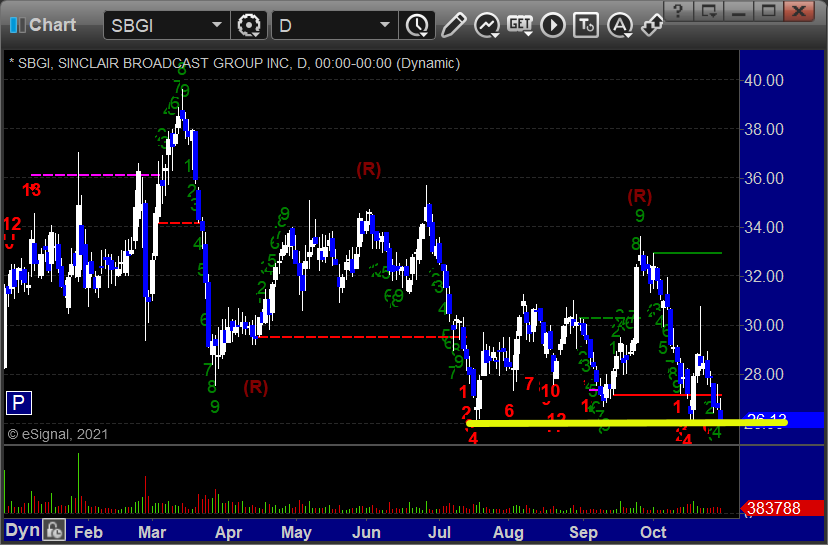Open symbol settings gear menu

pos(249,25)
